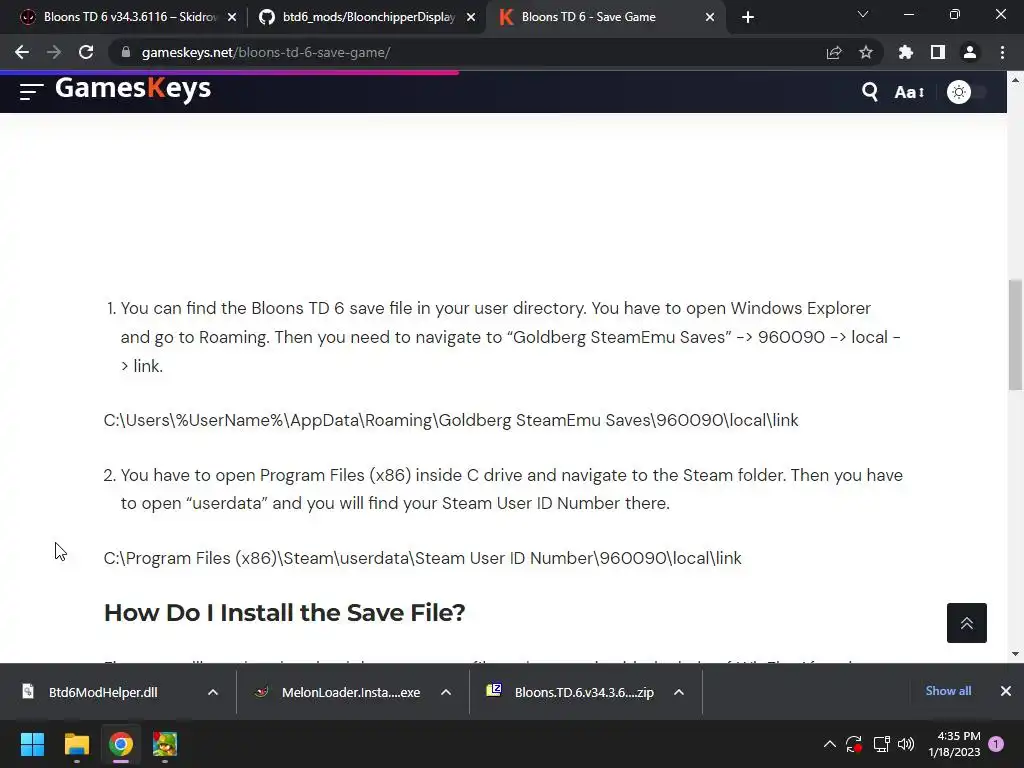The height and width of the screenshot is (768, 1024).
Task: Click the Goldberg SteamEmu Saves path text
Action: coord(451,420)
